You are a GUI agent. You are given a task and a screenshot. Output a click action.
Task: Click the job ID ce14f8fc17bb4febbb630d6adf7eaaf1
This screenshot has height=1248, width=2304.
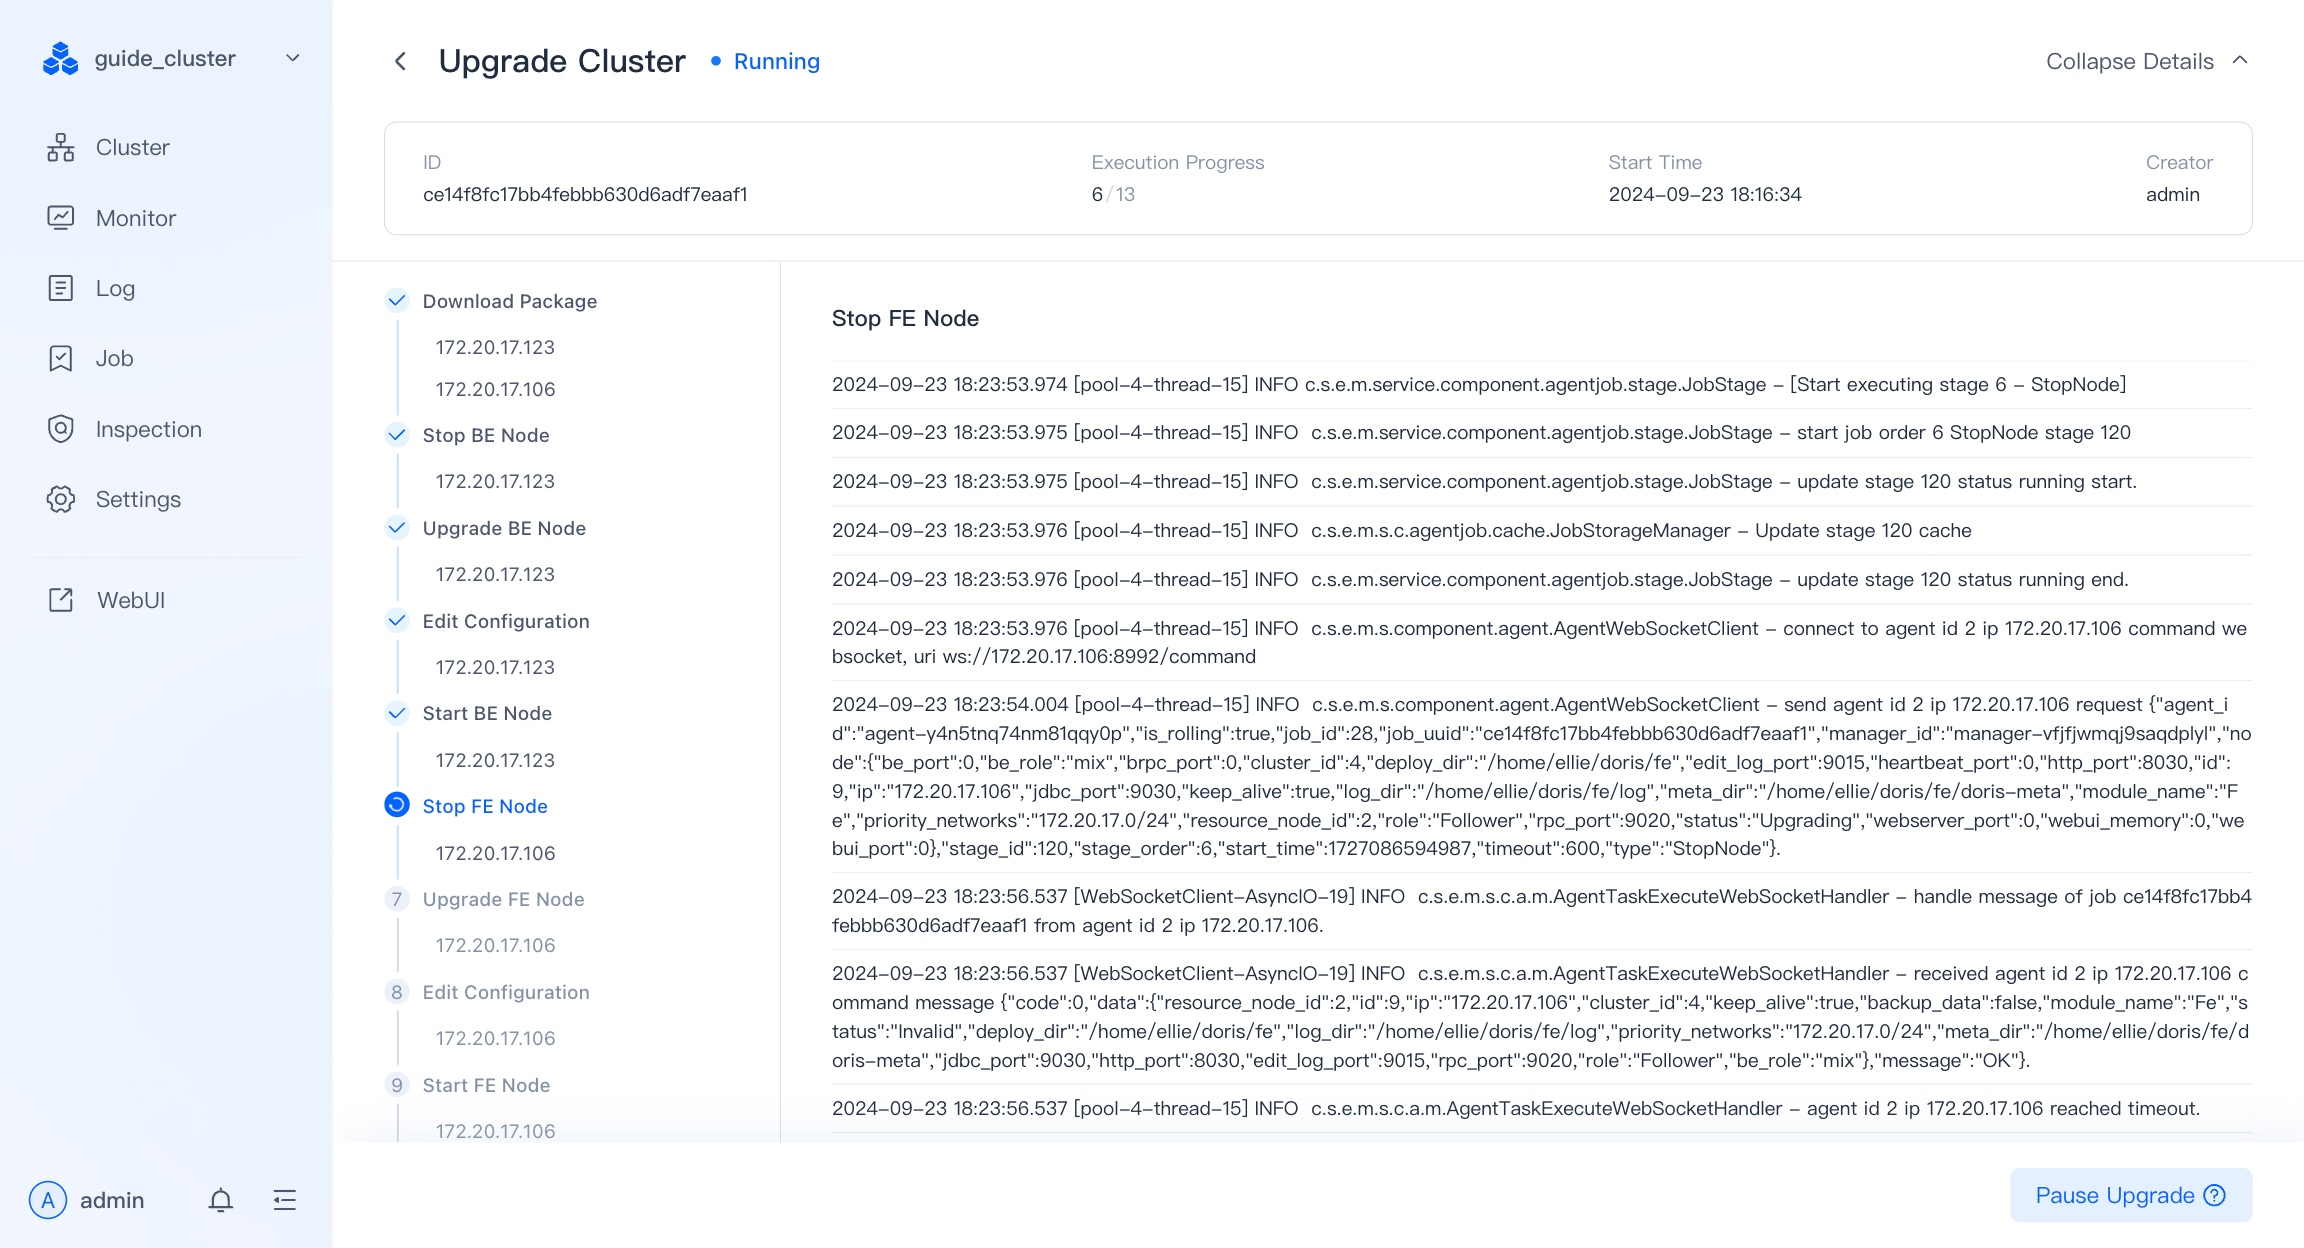coord(585,194)
